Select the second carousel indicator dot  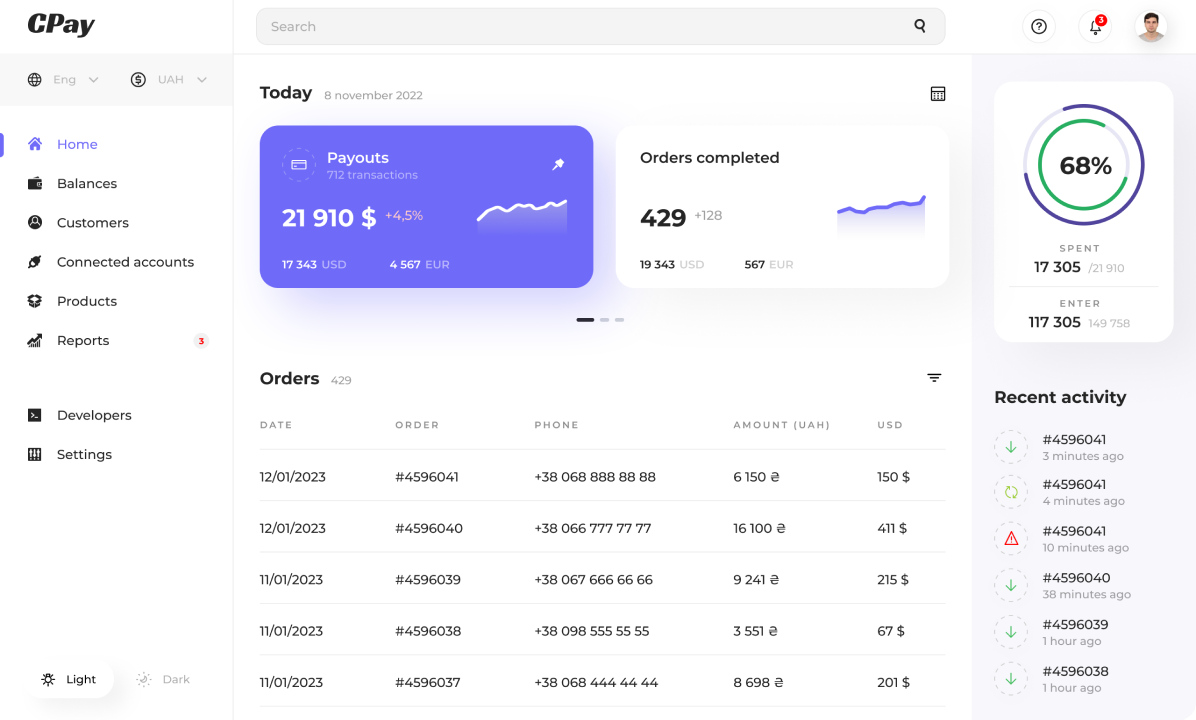click(x=604, y=320)
